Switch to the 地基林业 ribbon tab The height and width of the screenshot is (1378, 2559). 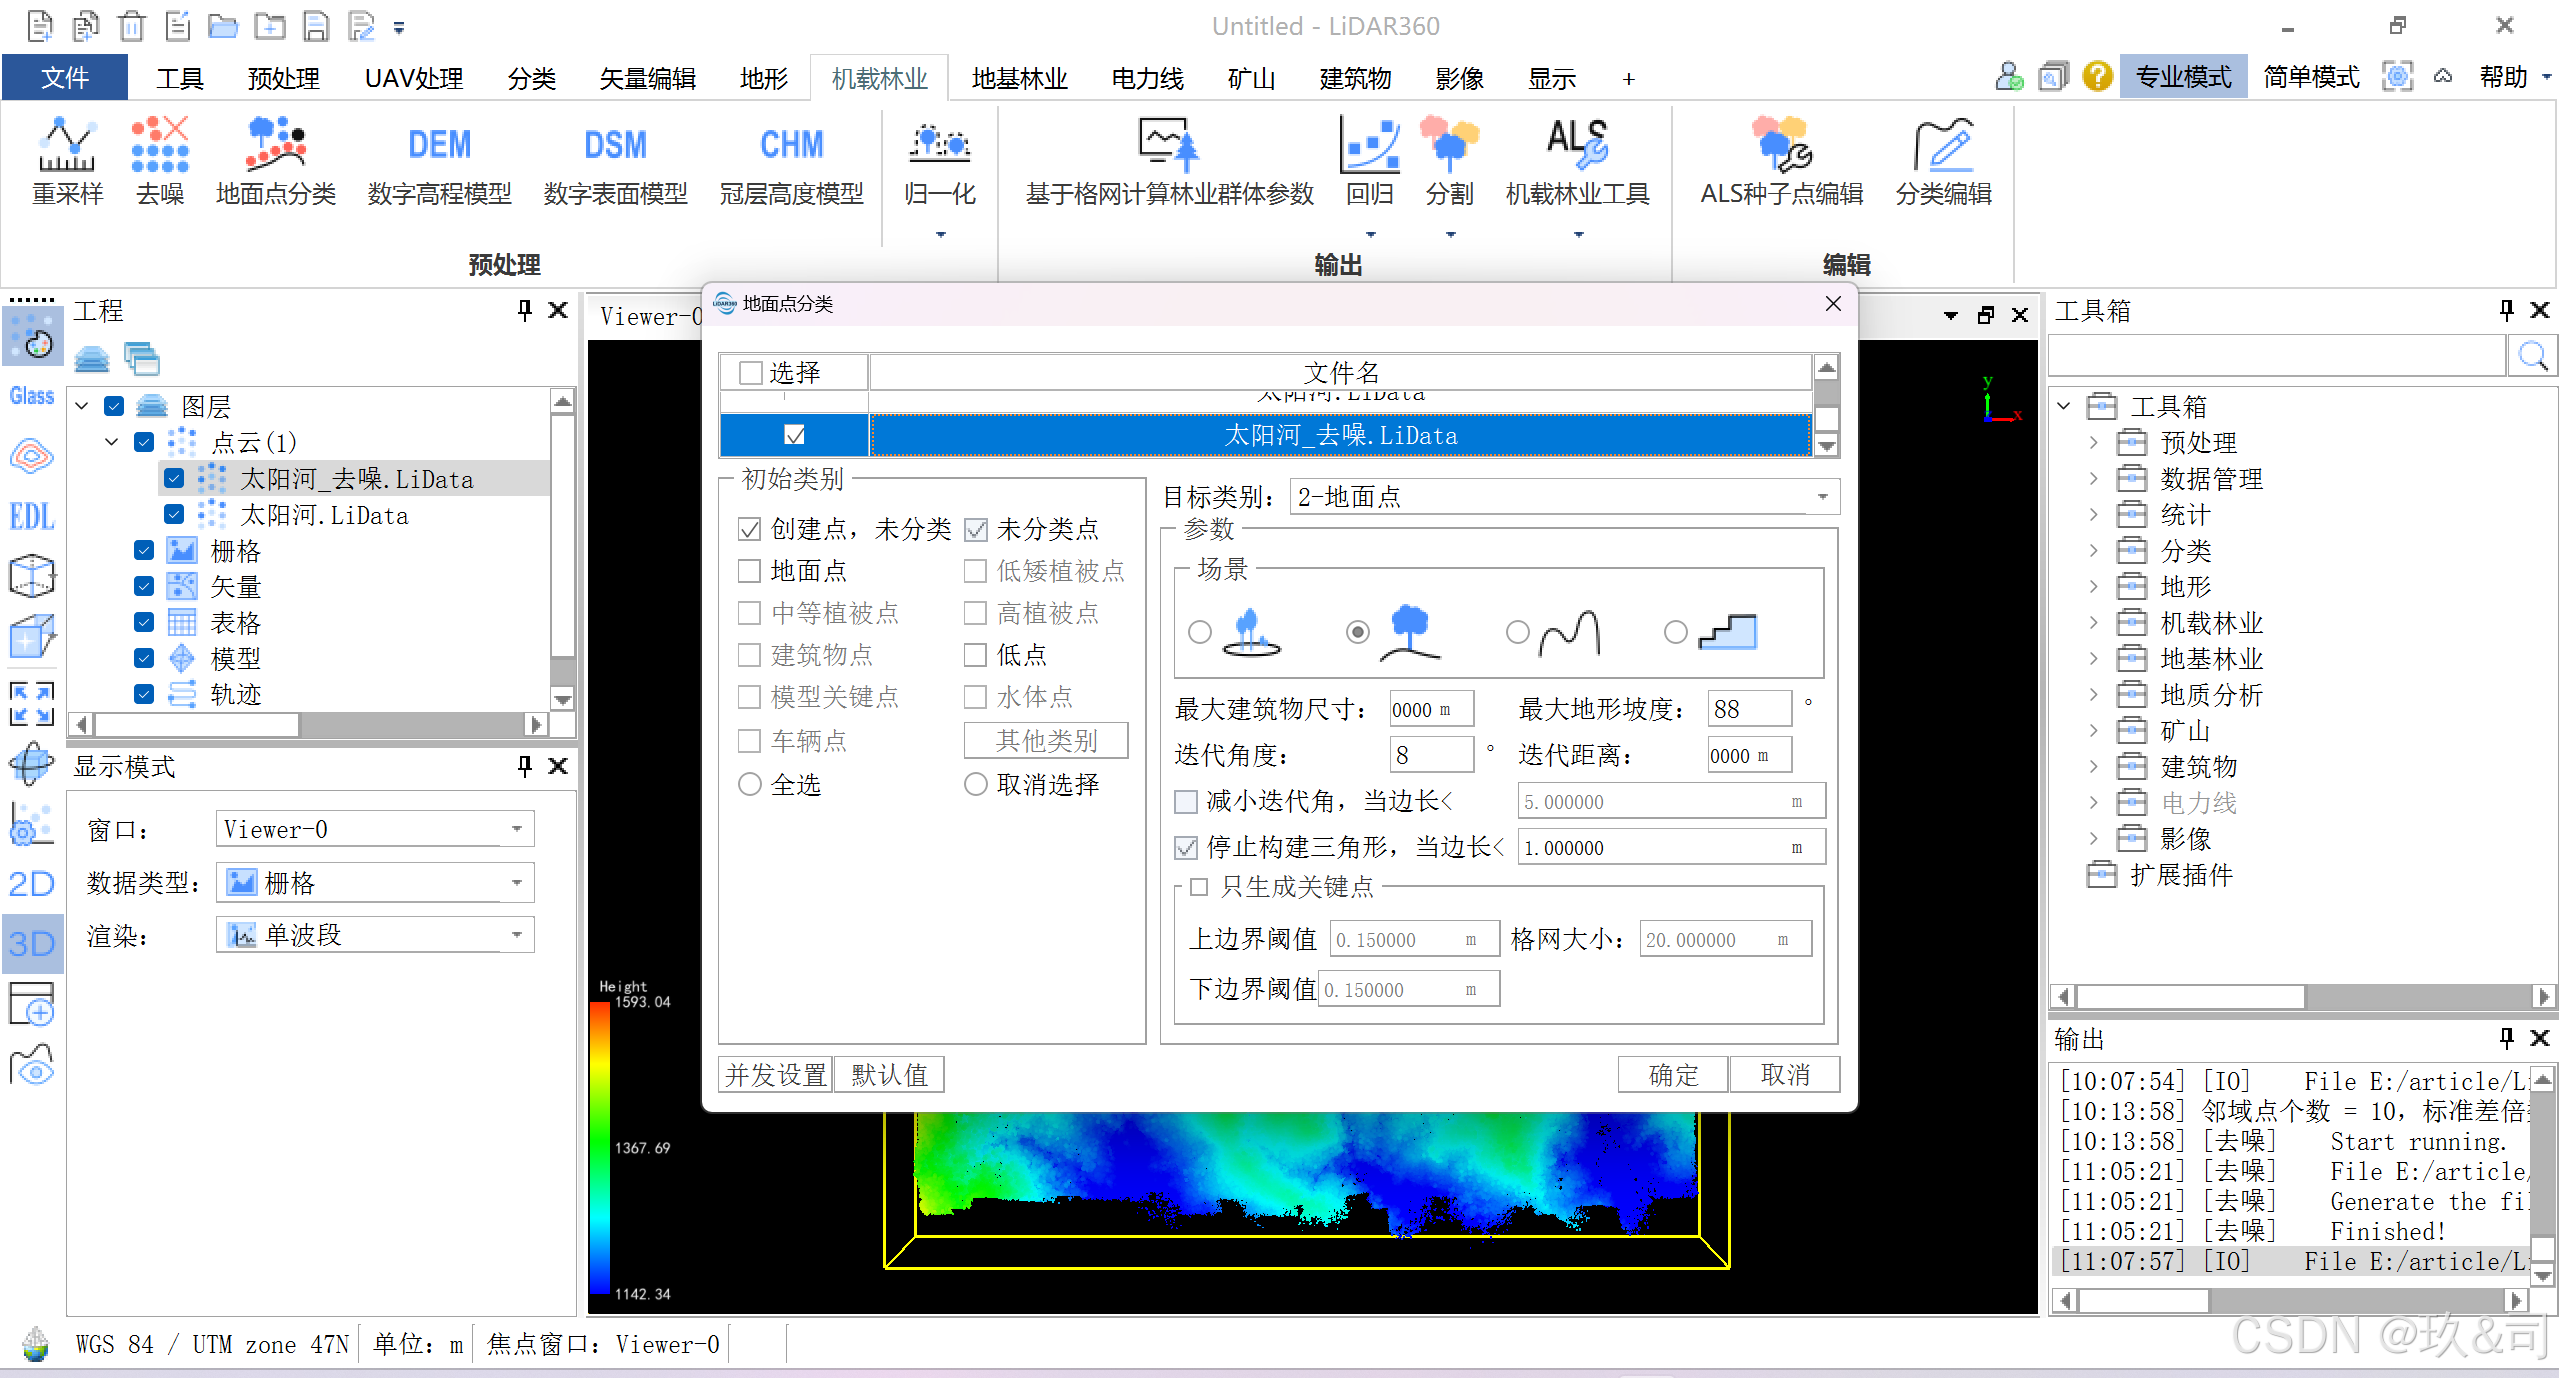(x=1019, y=79)
